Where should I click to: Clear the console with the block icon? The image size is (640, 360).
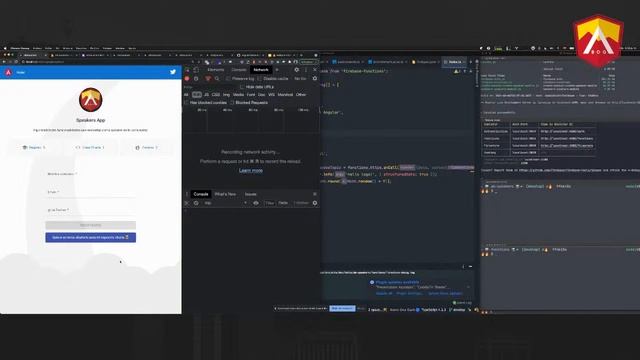196,203
